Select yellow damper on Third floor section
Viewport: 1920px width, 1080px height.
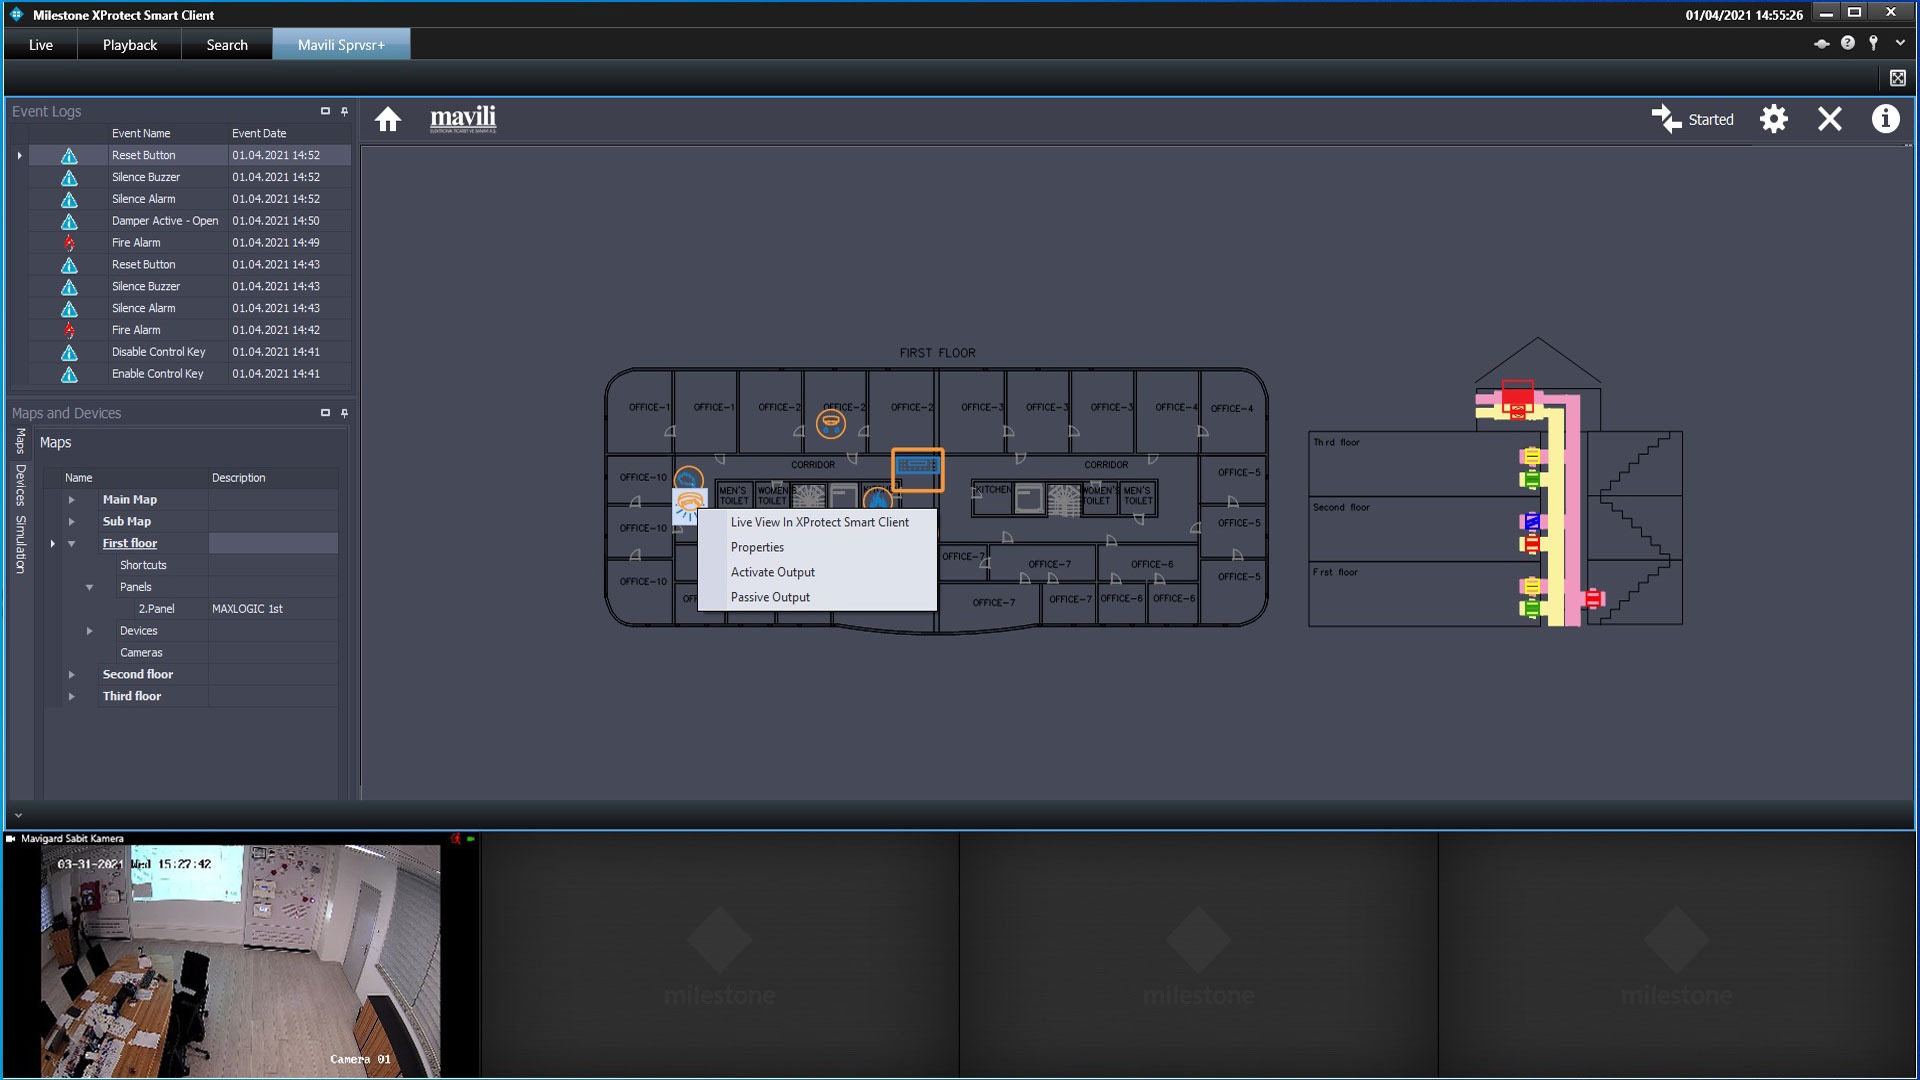1531,457
